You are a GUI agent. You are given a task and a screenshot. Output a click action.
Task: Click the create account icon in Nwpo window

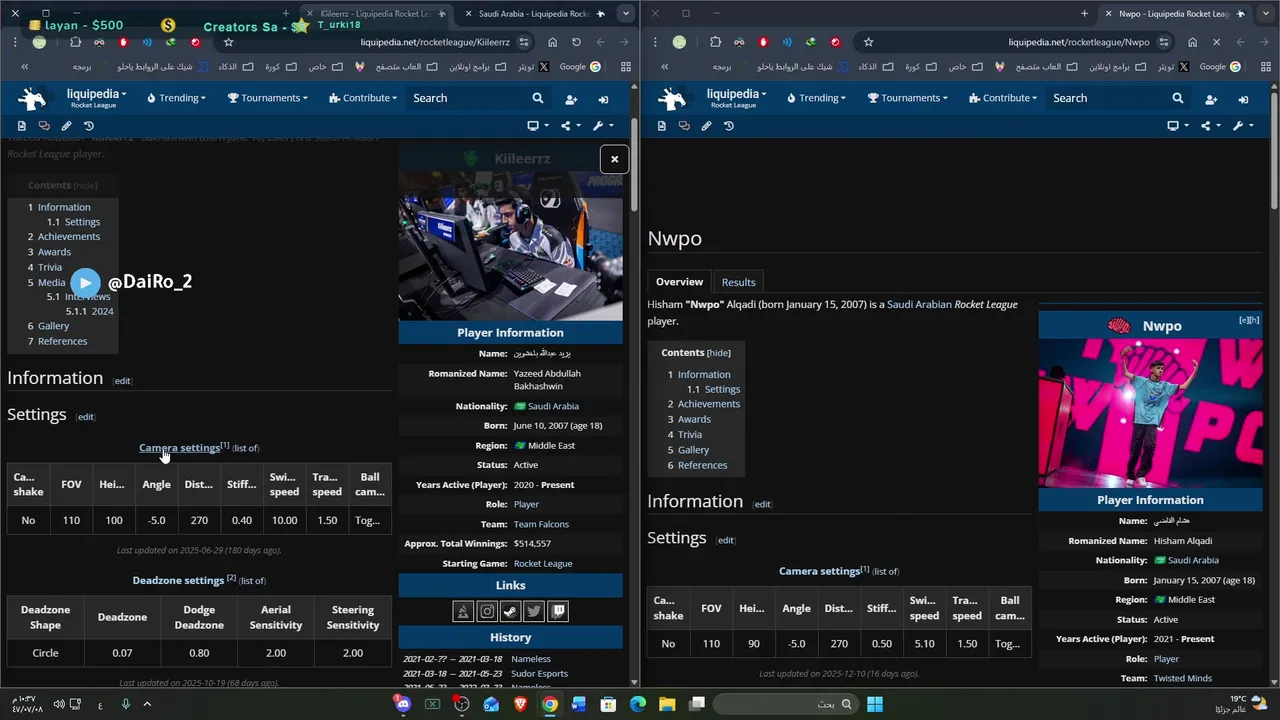(1211, 99)
